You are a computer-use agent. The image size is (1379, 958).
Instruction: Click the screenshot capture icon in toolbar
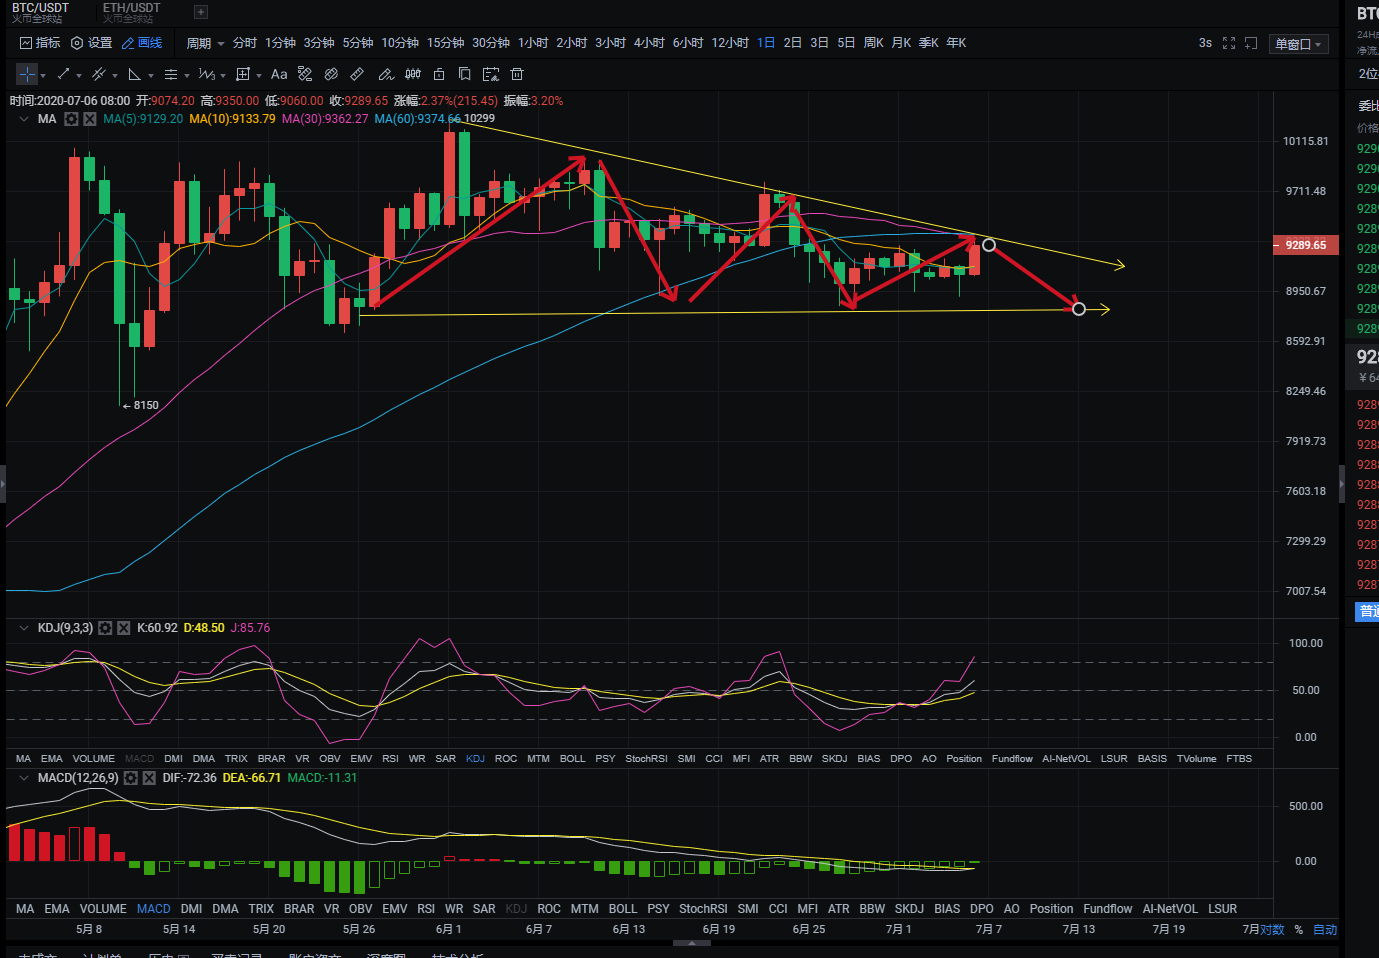point(491,73)
